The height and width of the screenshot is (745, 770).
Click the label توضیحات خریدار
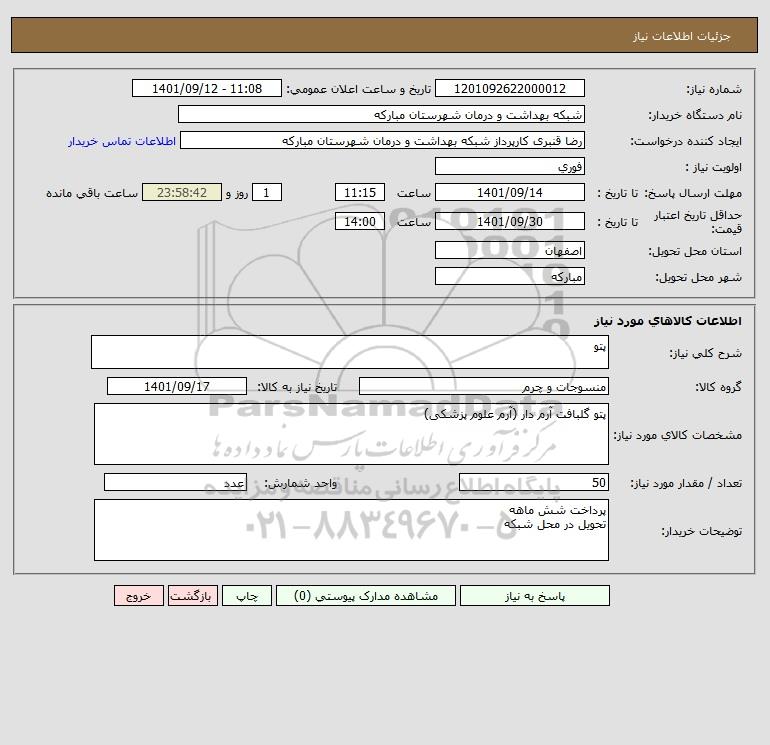[701, 531]
